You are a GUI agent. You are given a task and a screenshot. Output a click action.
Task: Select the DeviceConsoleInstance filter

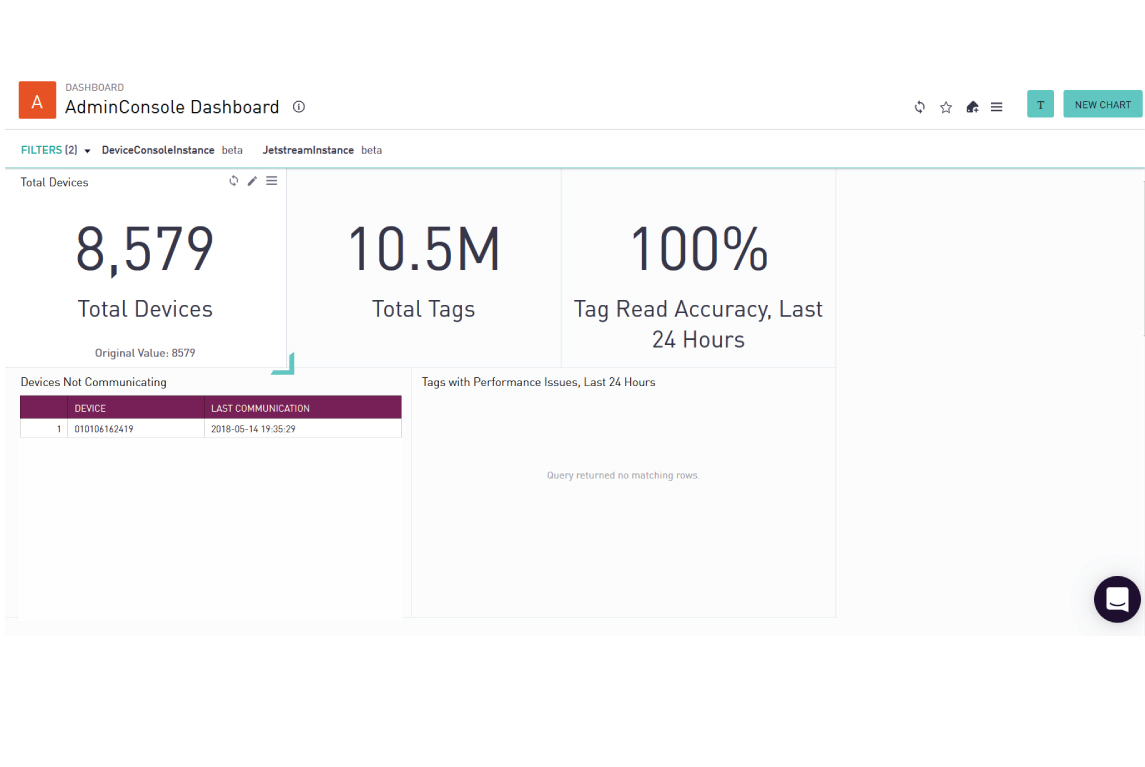click(x=160, y=149)
